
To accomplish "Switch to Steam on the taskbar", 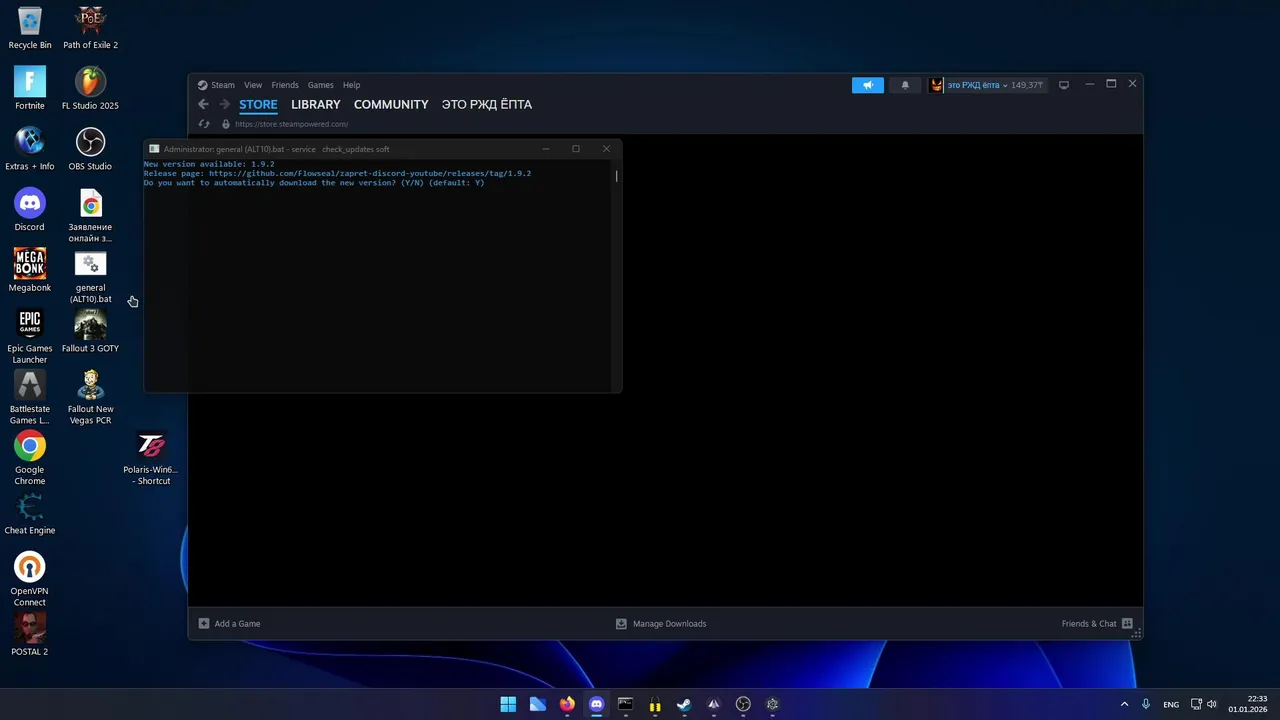I will coord(684,704).
